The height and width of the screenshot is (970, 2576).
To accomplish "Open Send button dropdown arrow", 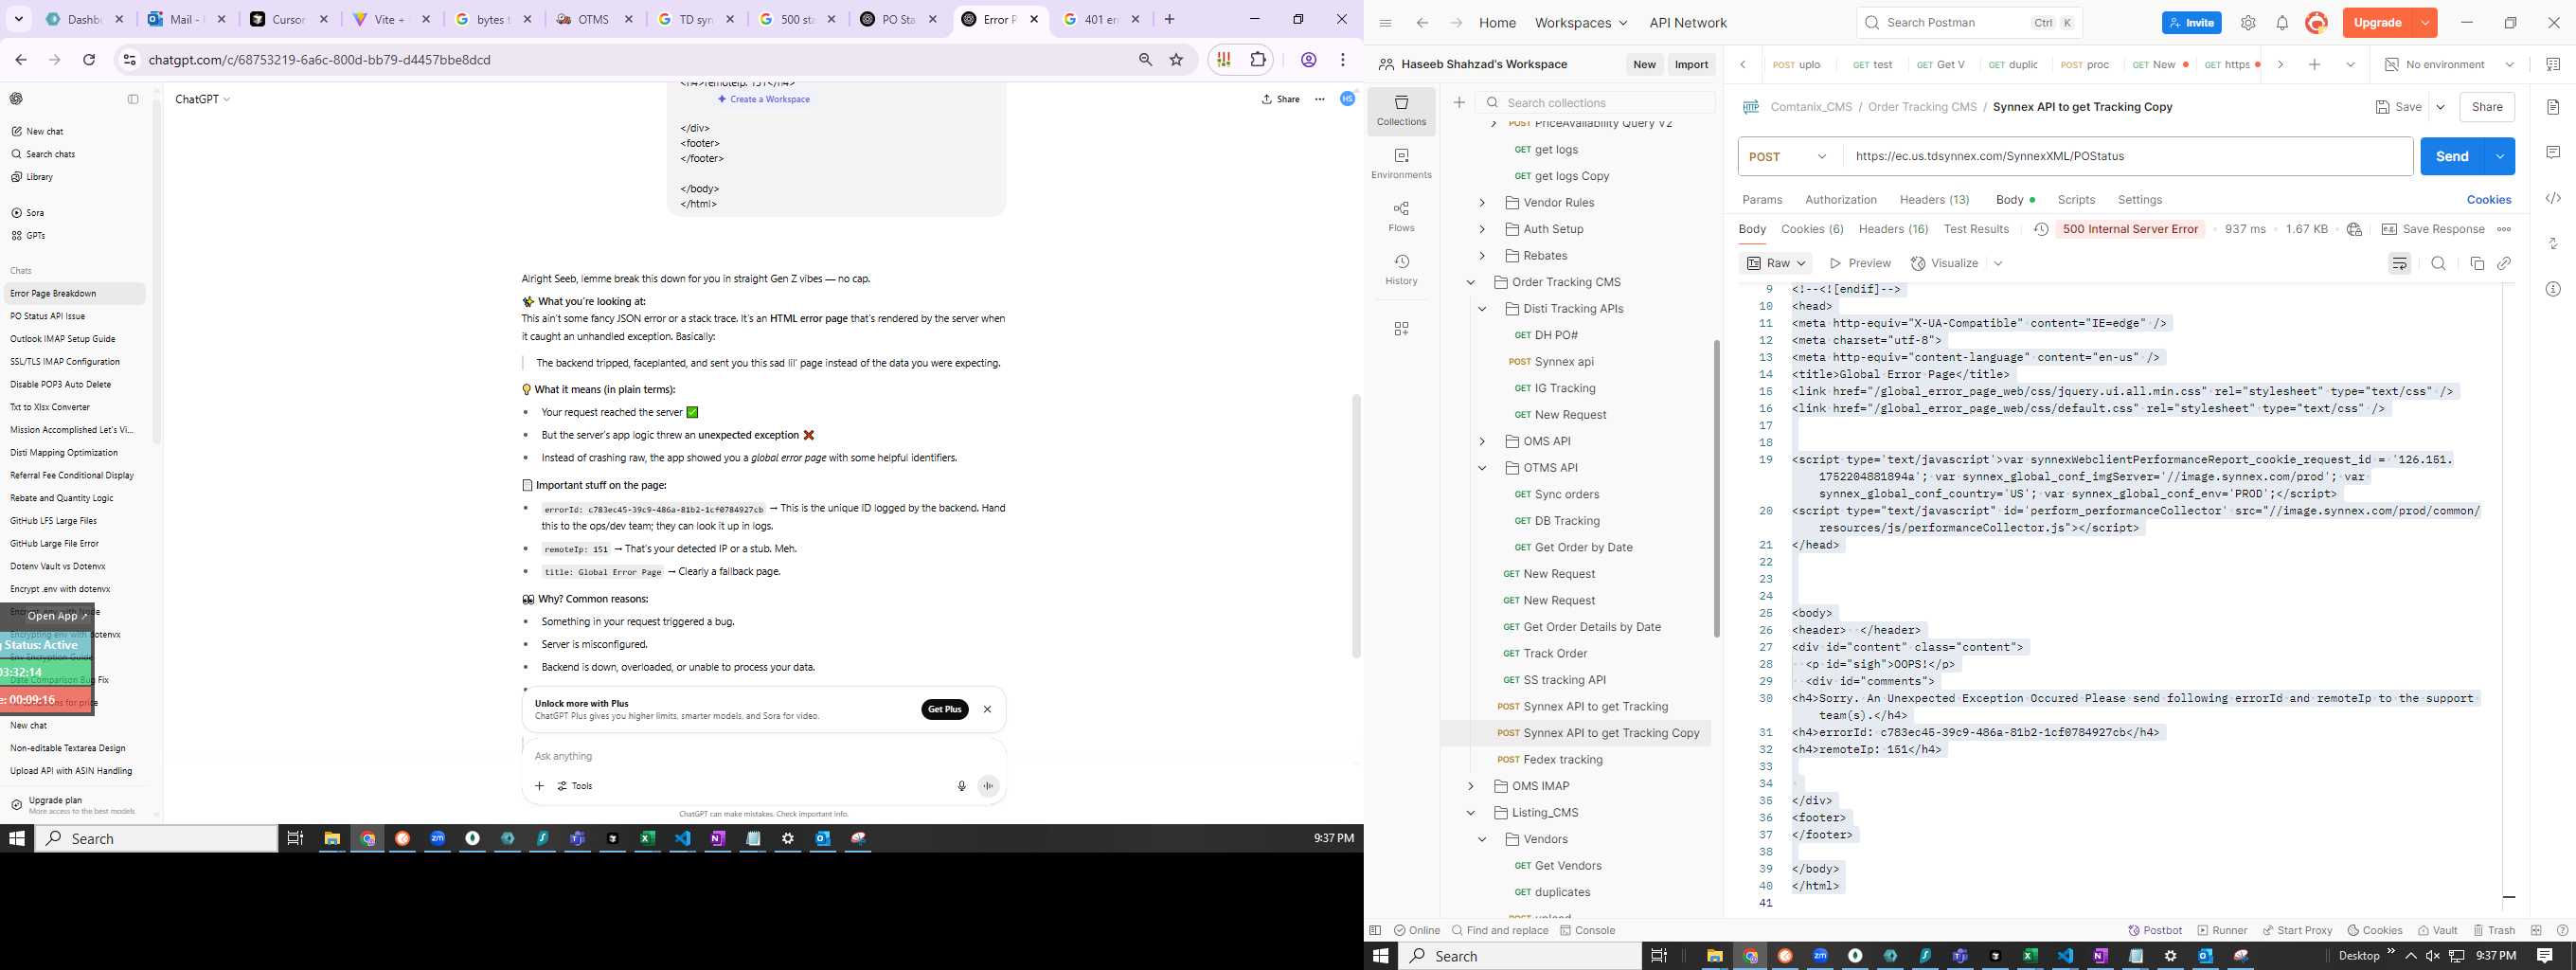I will pyautogui.click(x=2499, y=156).
